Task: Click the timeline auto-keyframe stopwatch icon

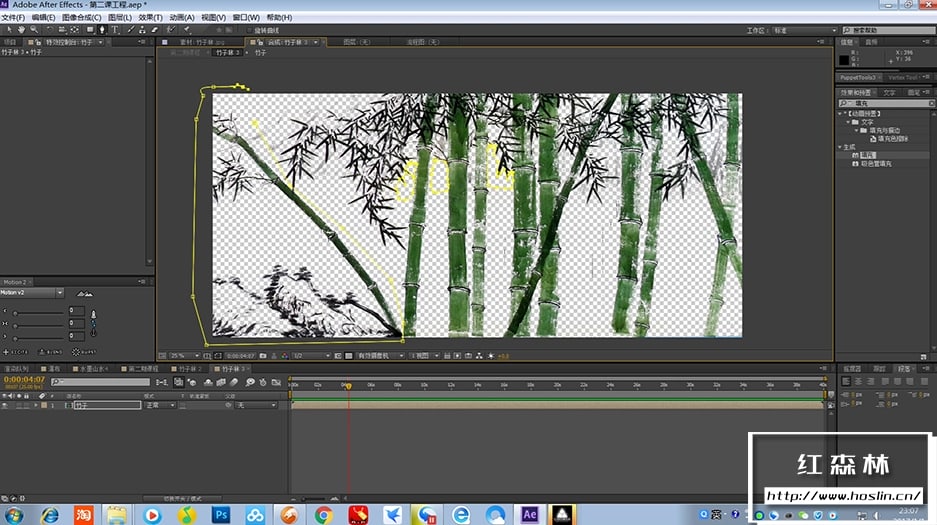Action: click(x=263, y=382)
